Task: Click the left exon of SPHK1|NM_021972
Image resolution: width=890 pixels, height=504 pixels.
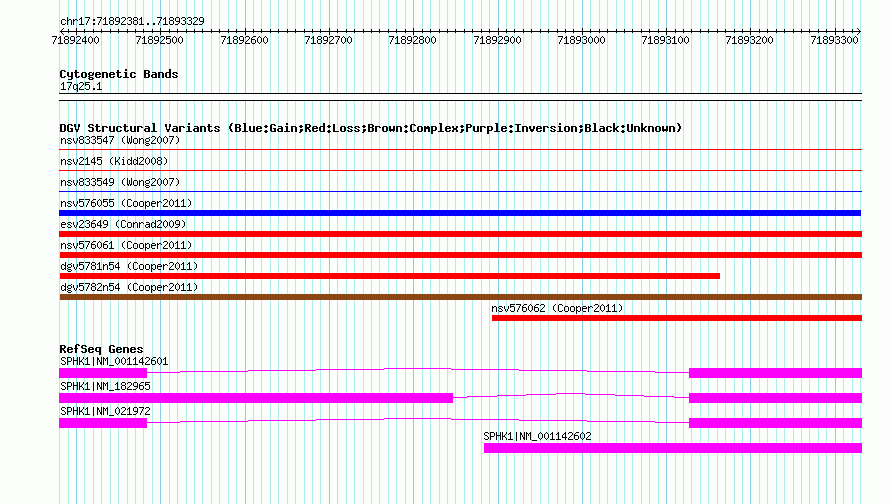Action: point(103,423)
